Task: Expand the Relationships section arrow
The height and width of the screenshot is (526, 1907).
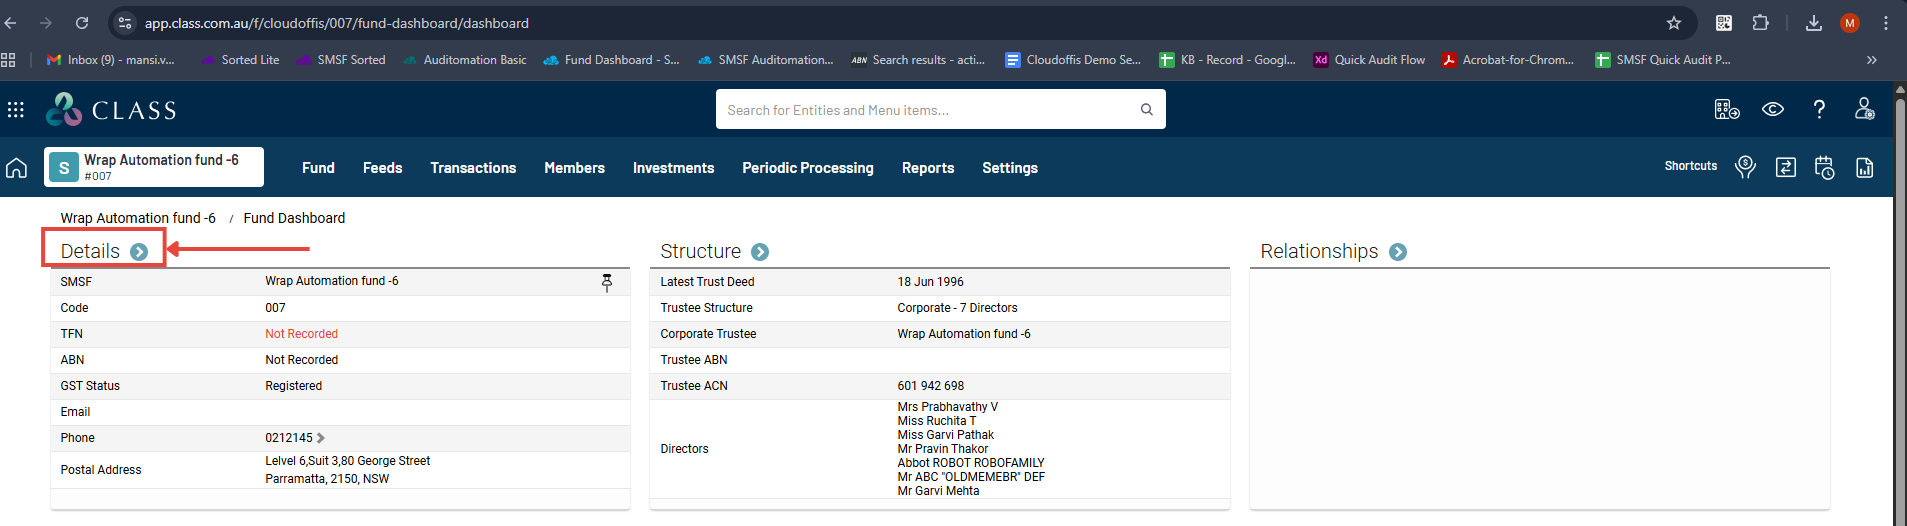Action: [1398, 252]
